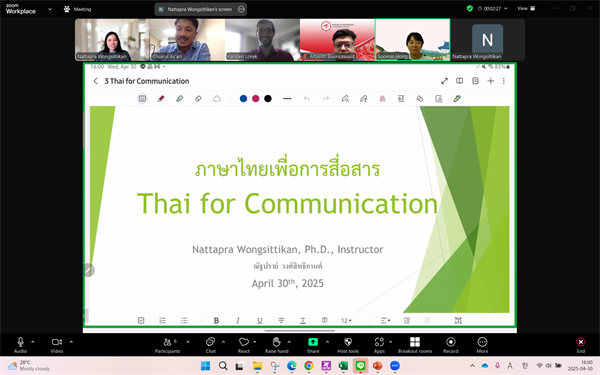
Task: Open the text alignment dropdown
Action: click(385, 320)
